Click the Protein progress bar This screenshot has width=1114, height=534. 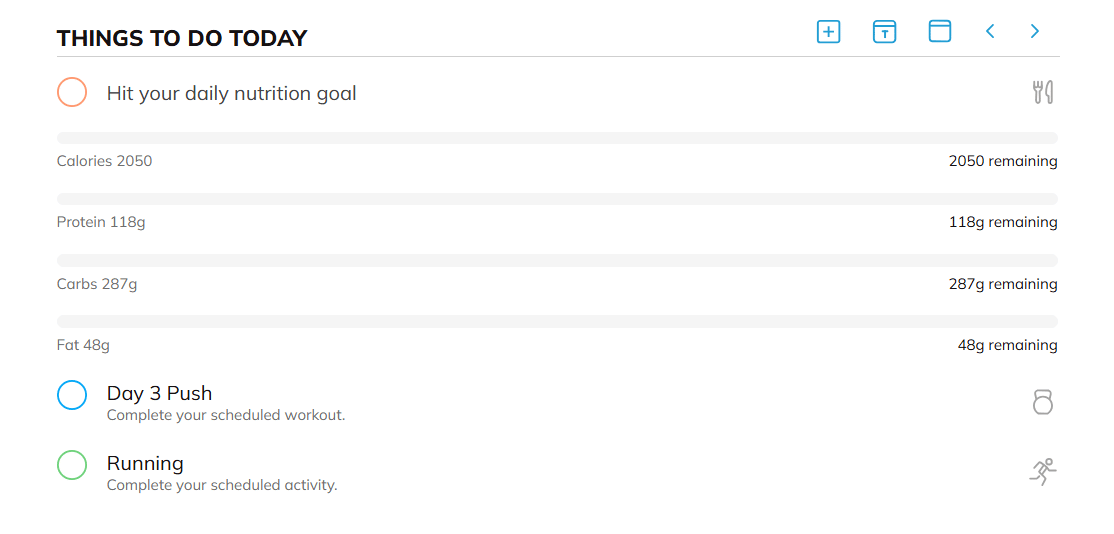tap(557, 199)
